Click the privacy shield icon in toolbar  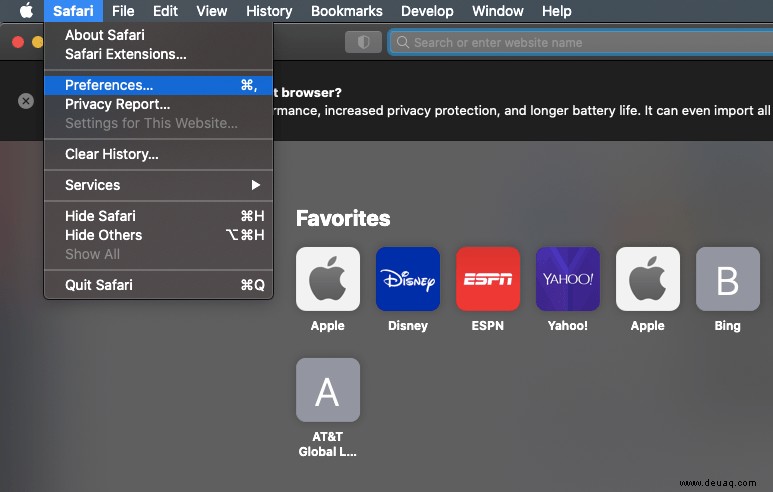pyautogui.click(x=363, y=42)
